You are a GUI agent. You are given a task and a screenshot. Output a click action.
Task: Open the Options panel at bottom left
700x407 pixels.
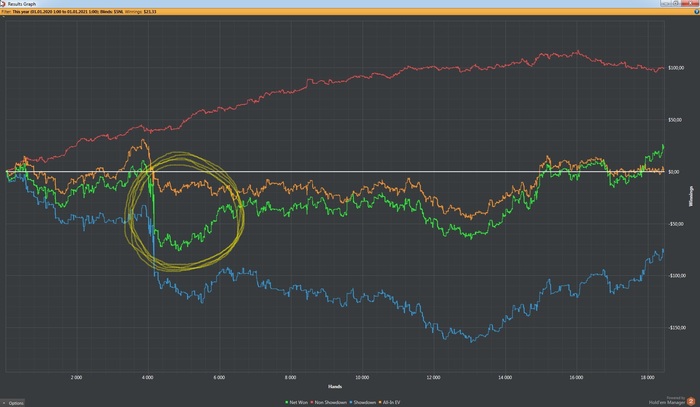pos(13,403)
